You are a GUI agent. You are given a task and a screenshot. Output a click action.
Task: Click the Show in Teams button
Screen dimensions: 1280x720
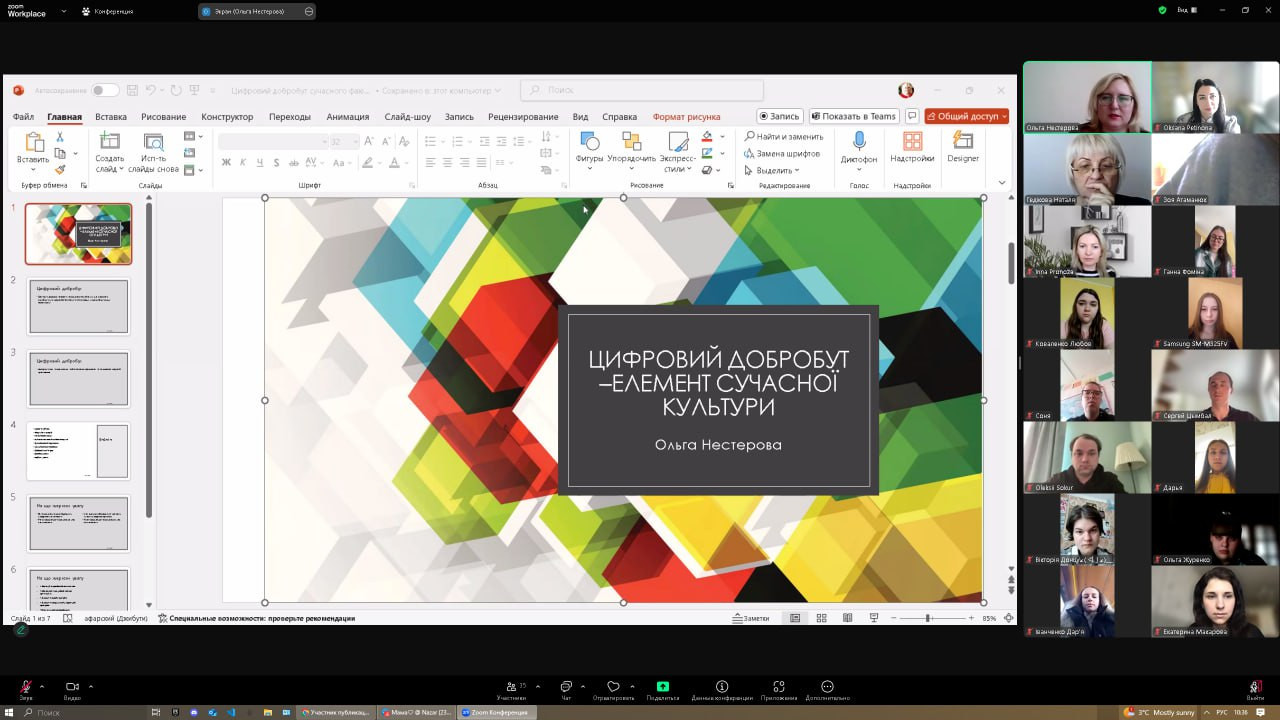[x=853, y=116]
